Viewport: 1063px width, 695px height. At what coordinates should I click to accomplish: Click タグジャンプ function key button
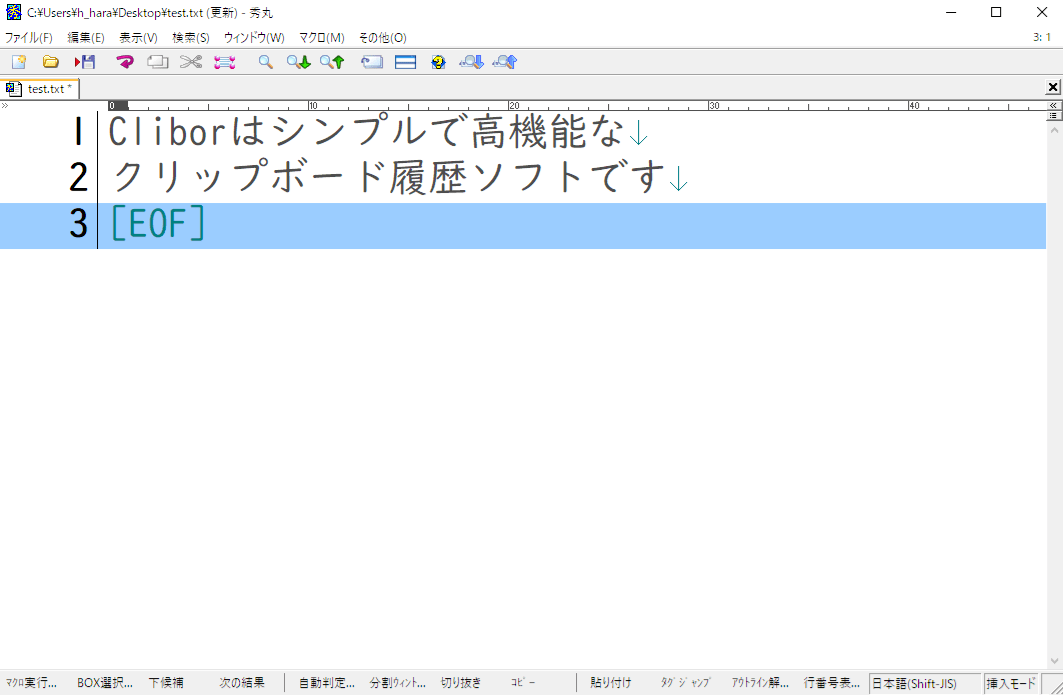click(685, 683)
